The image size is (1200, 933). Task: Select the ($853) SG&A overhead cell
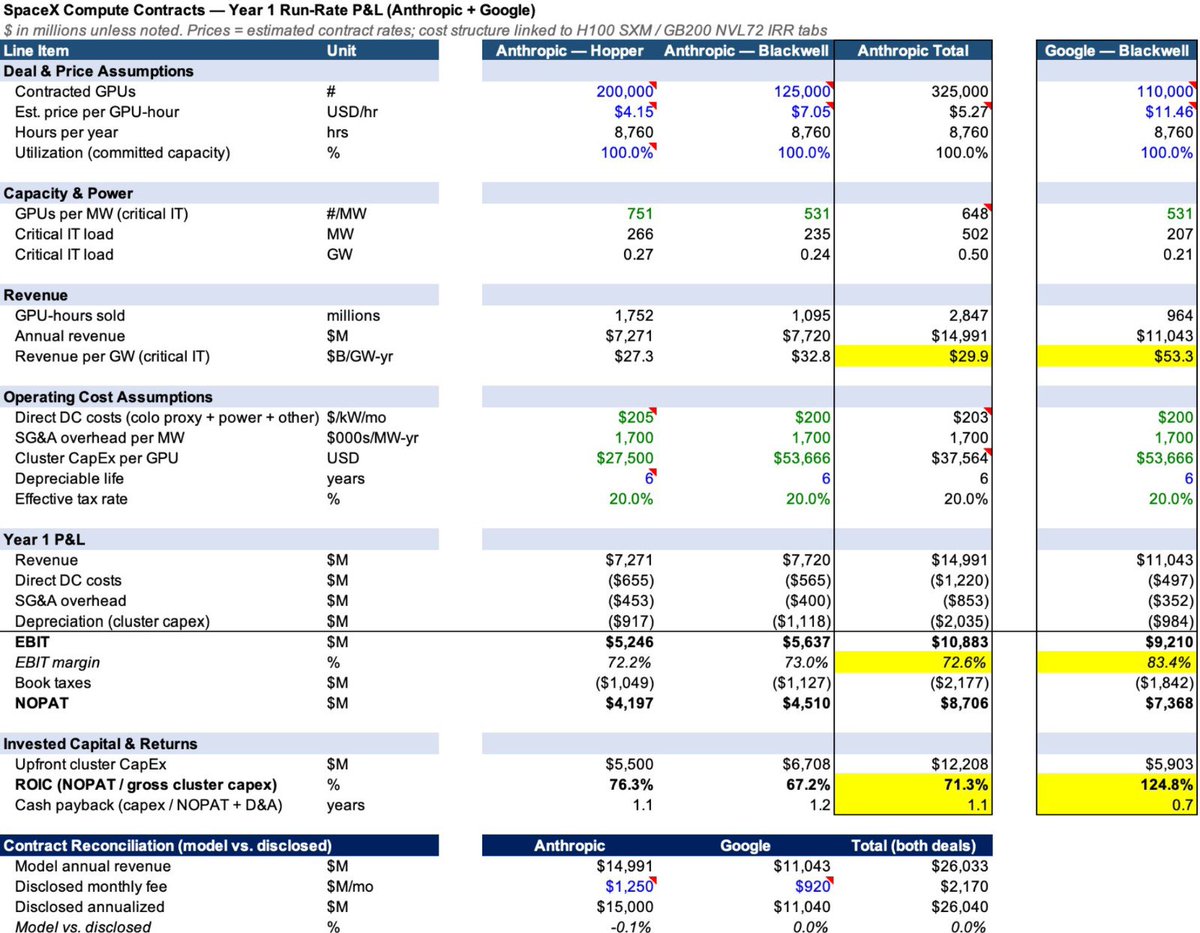pyautogui.click(x=967, y=601)
